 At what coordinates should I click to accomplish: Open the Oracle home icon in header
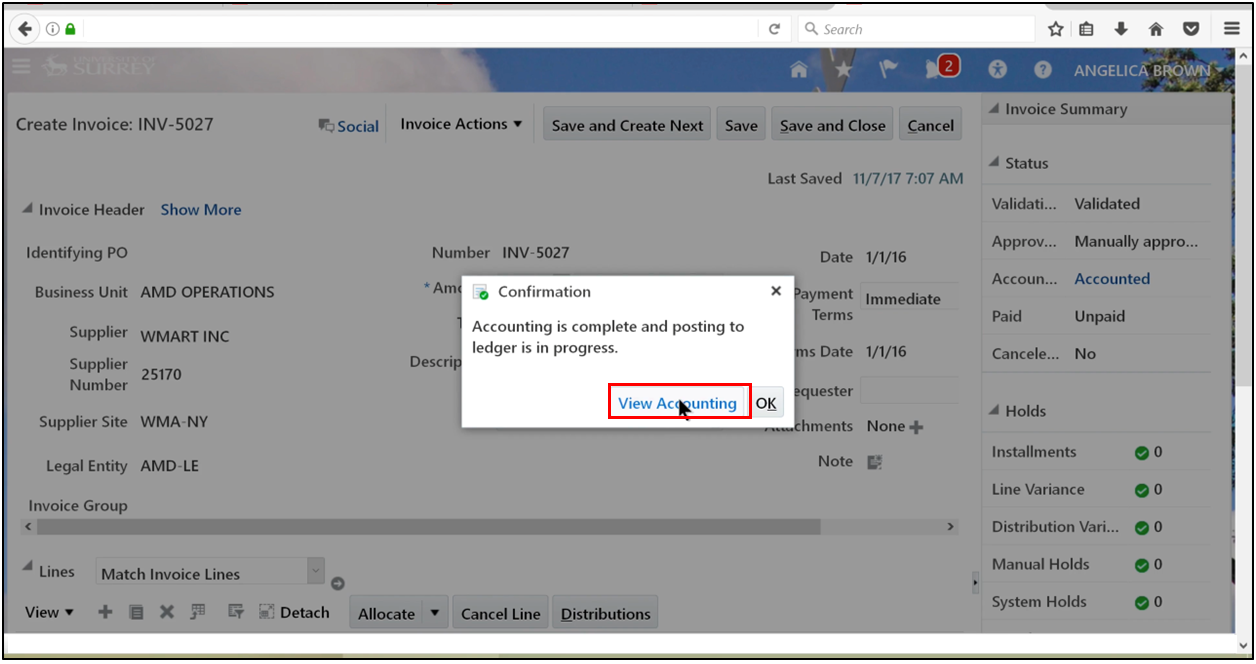(x=799, y=70)
